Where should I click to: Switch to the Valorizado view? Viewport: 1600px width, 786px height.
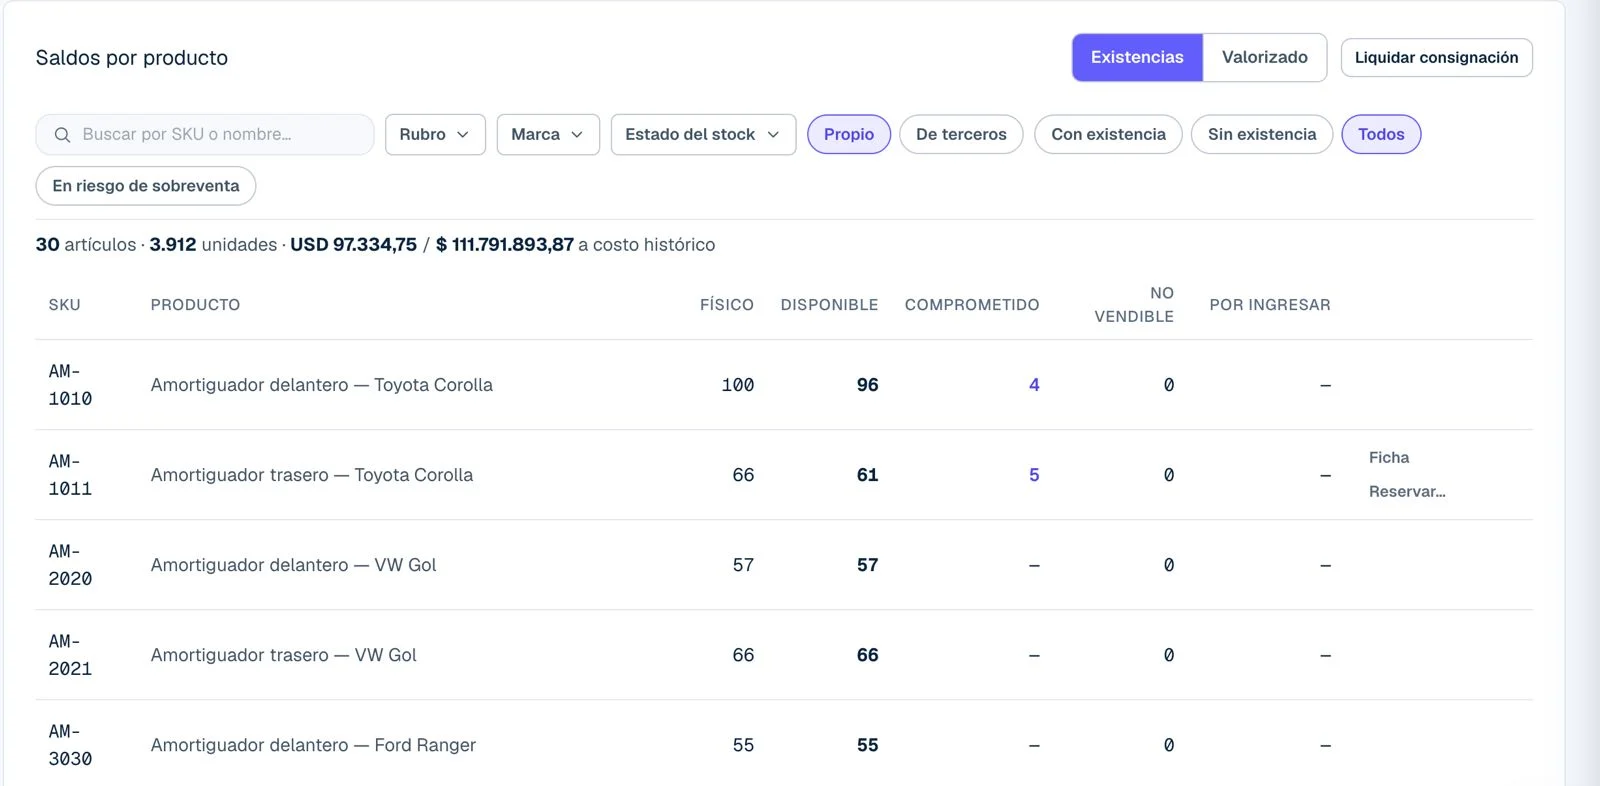click(1265, 57)
